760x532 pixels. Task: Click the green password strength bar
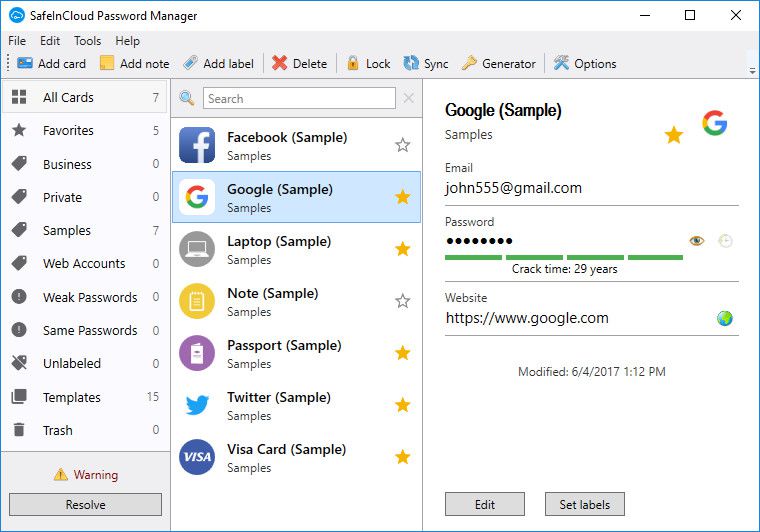click(x=564, y=257)
